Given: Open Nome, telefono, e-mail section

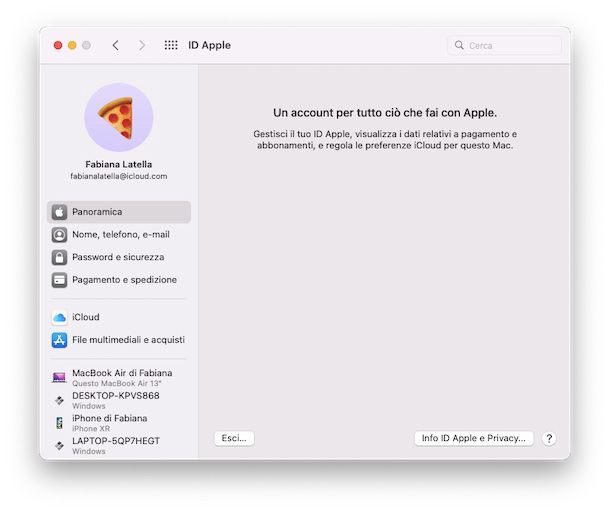Looking at the screenshot, I should 119,235.
